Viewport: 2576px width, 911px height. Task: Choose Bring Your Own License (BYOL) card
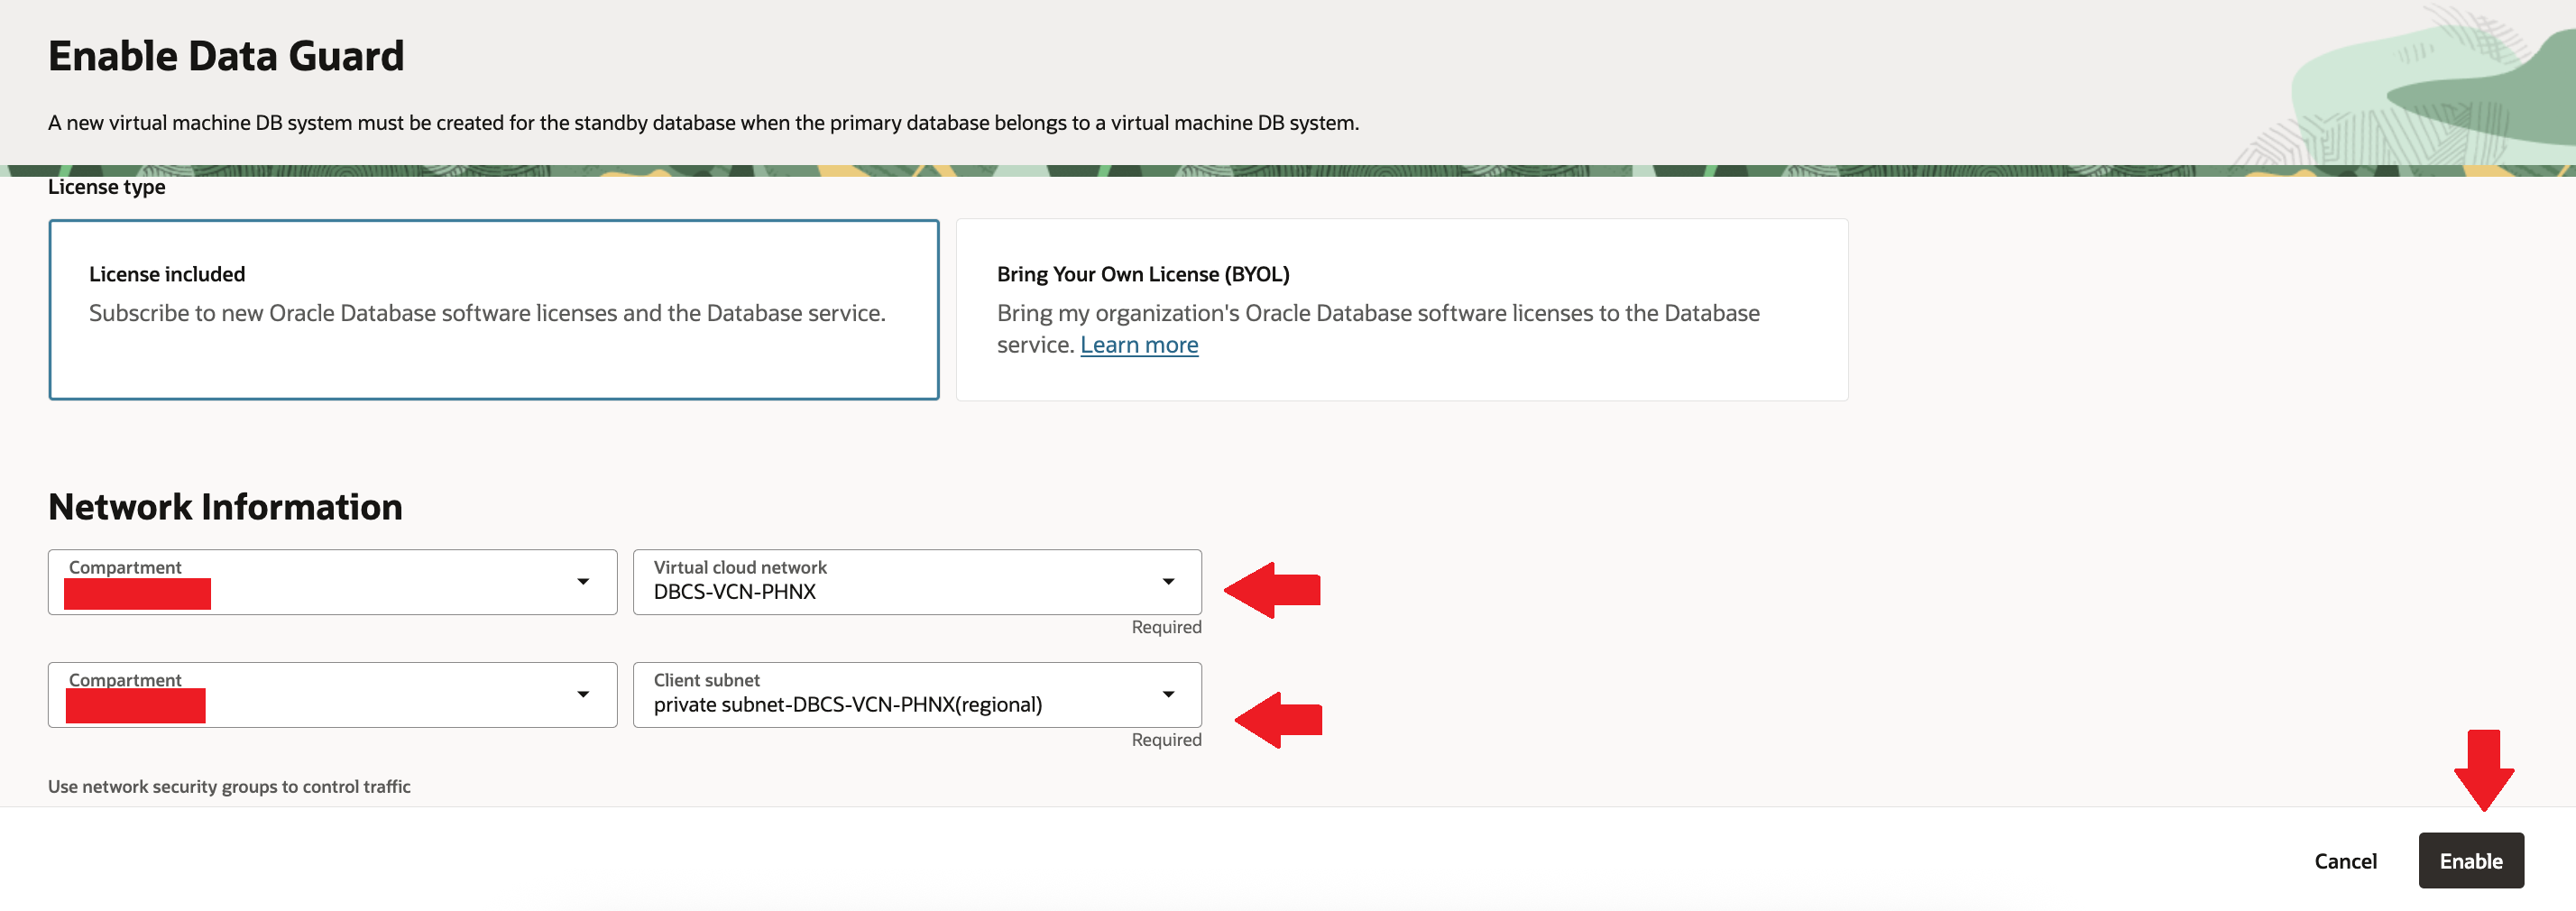(x=1401, y=309)
